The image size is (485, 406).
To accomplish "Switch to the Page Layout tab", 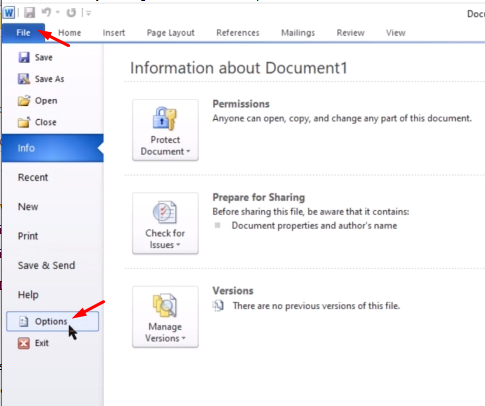I will click(x=170, y=33).
